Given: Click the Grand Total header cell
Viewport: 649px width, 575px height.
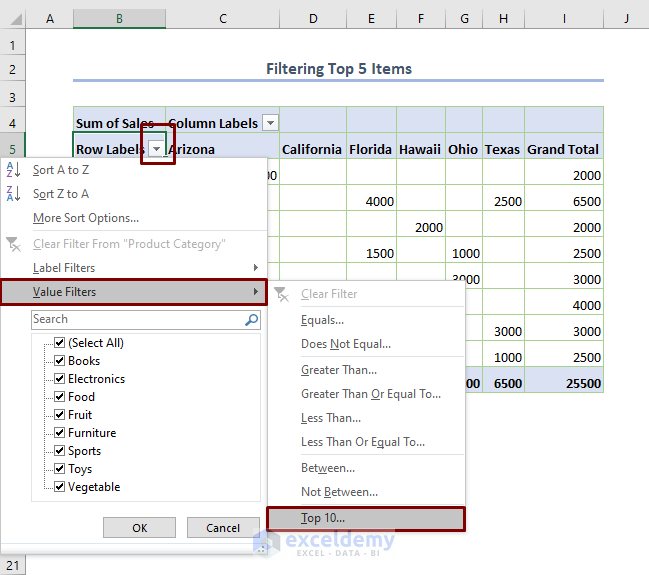Looking at the screenshot, I should [x=564, y=146].
